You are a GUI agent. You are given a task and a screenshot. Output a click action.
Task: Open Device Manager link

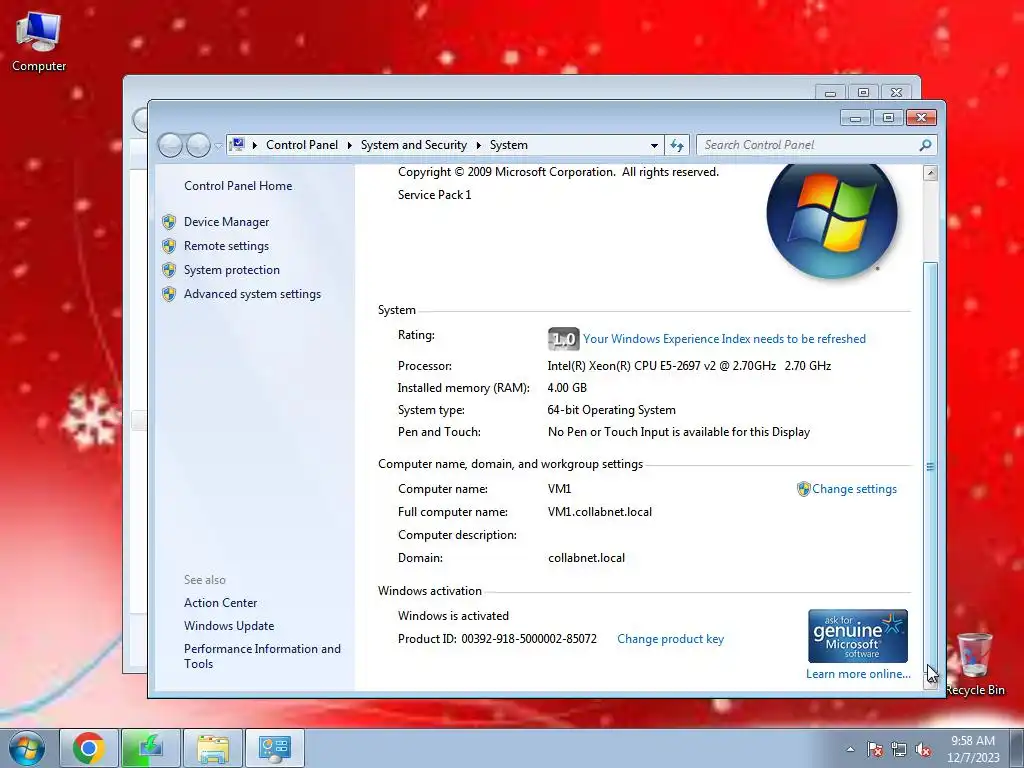coord(227,222)
